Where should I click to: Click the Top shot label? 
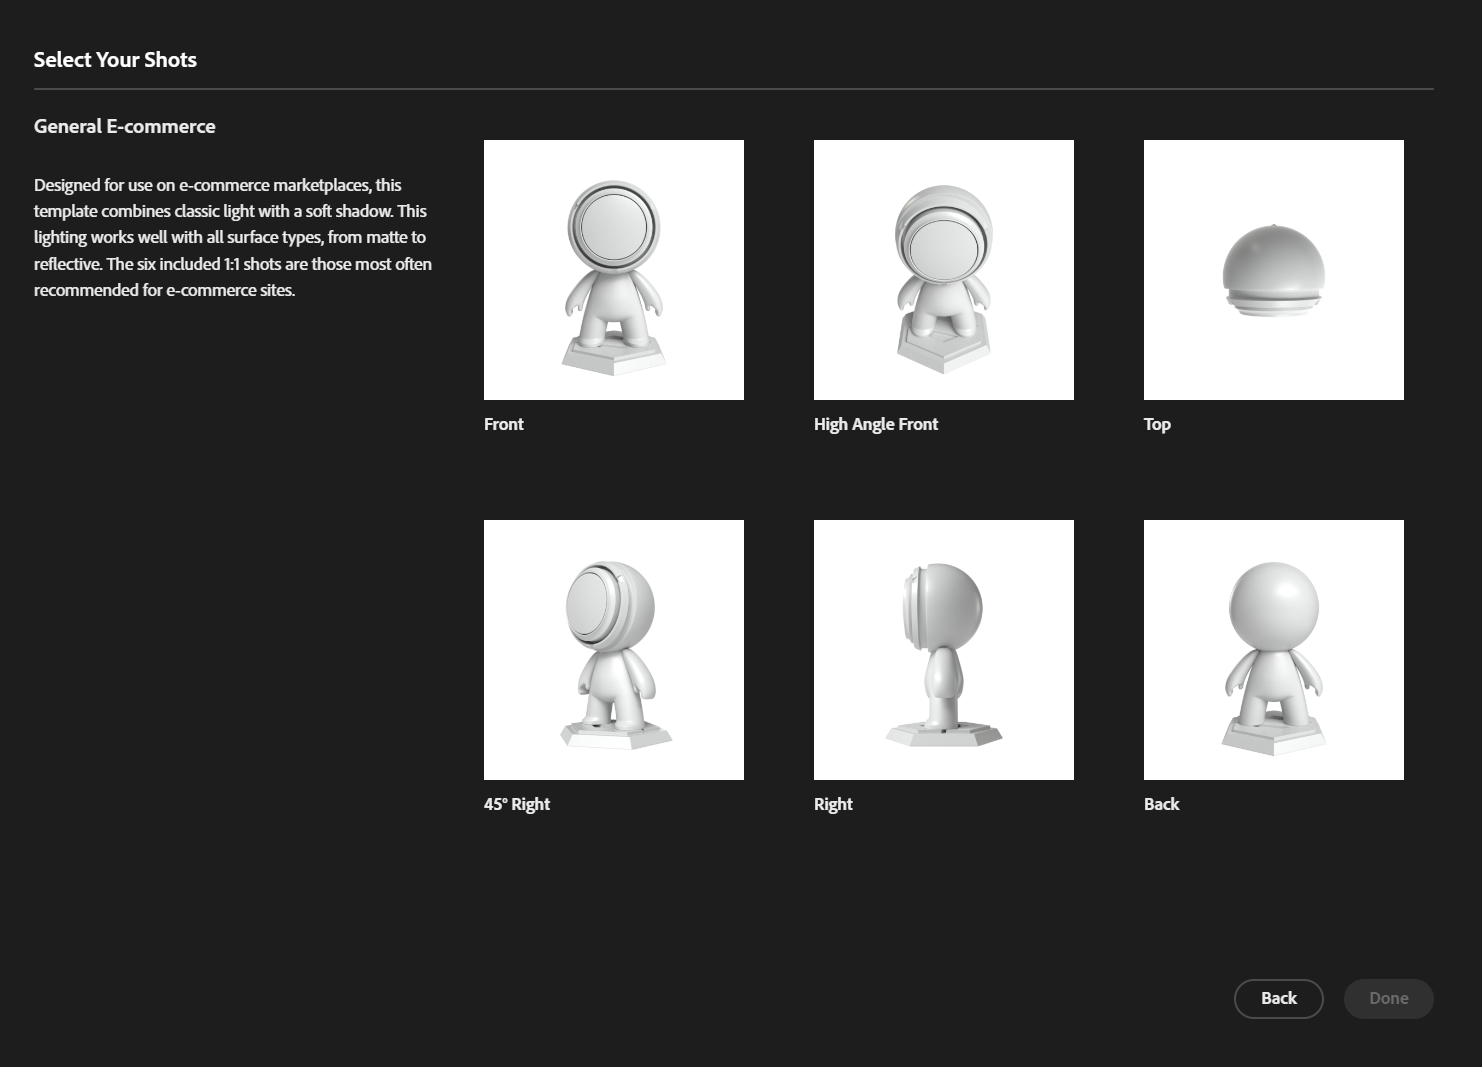tap(1156, 424)
